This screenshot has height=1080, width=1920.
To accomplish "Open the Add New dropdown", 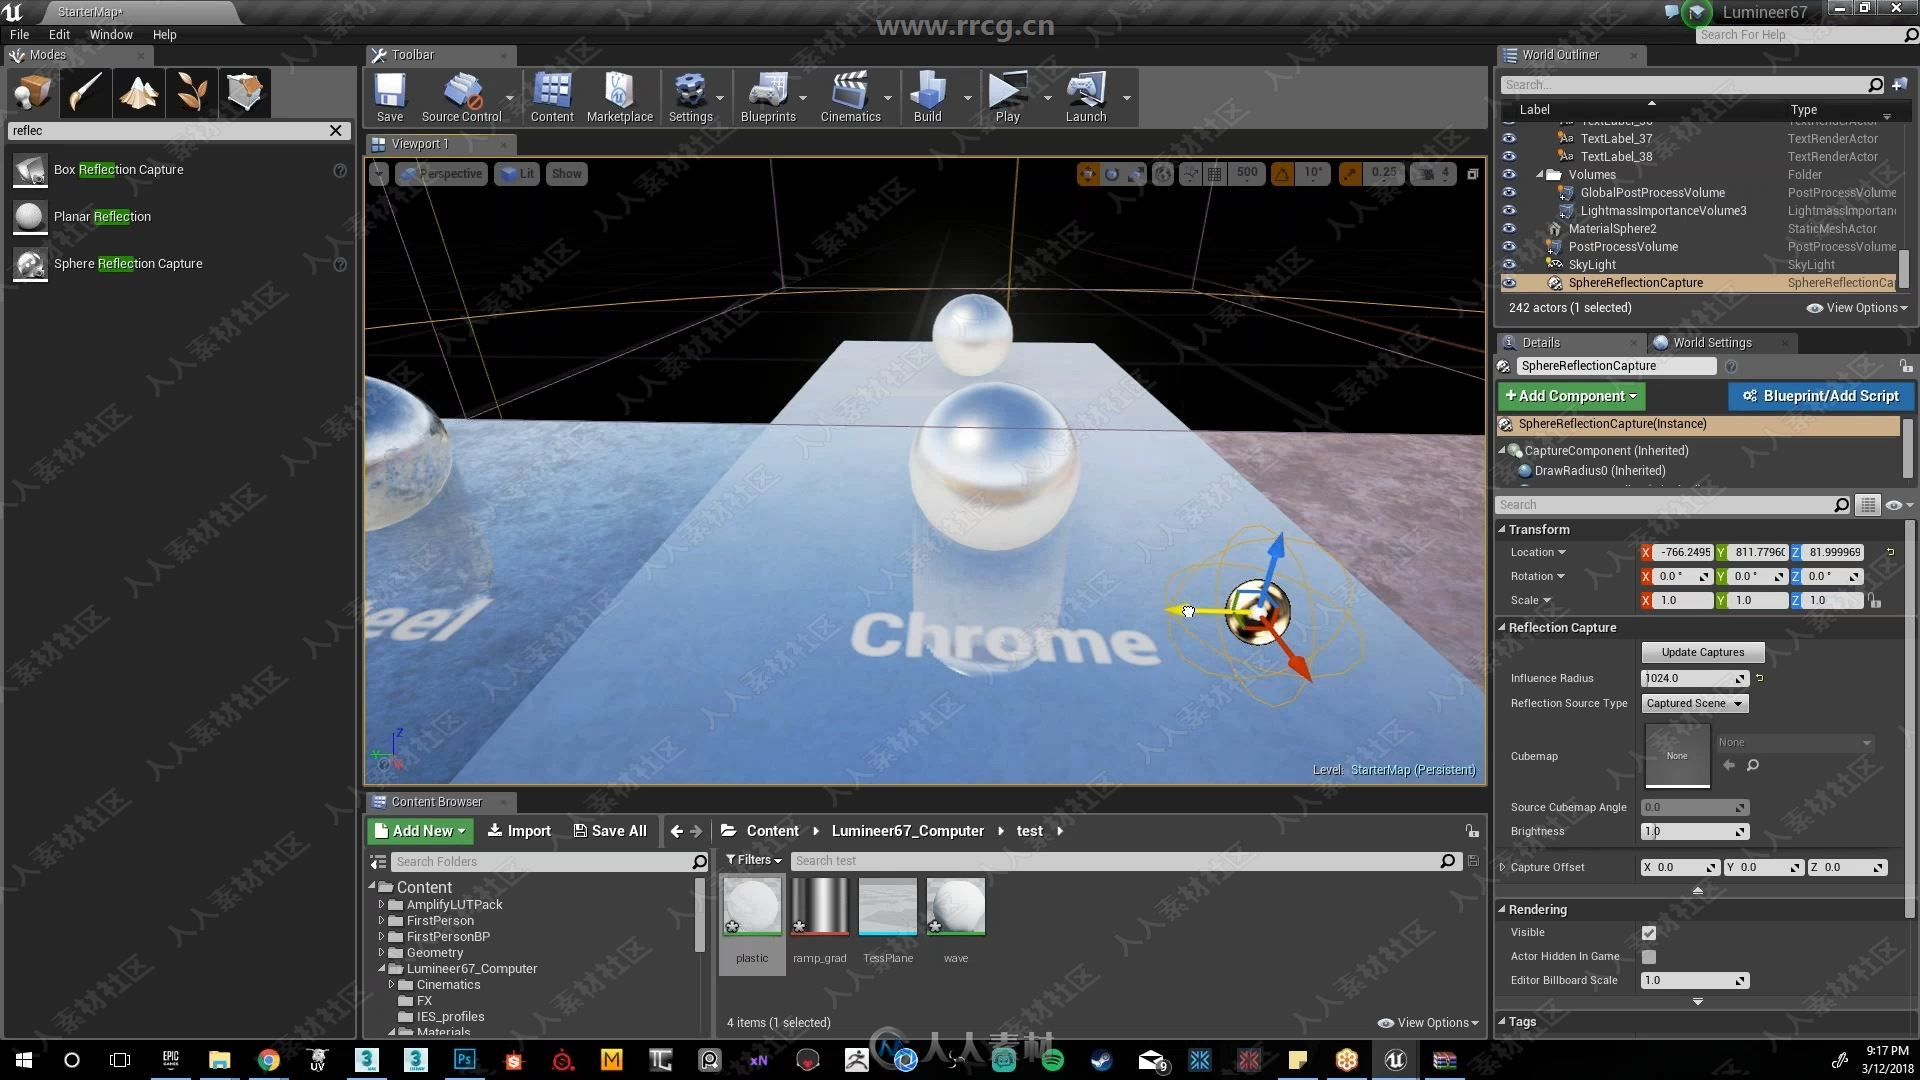I will [419, 831].
